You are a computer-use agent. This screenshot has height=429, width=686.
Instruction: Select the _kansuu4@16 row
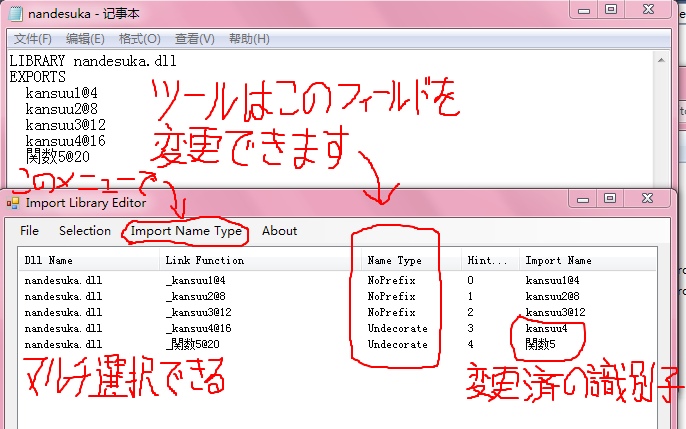pyautogui.click(x=337, y=328)
